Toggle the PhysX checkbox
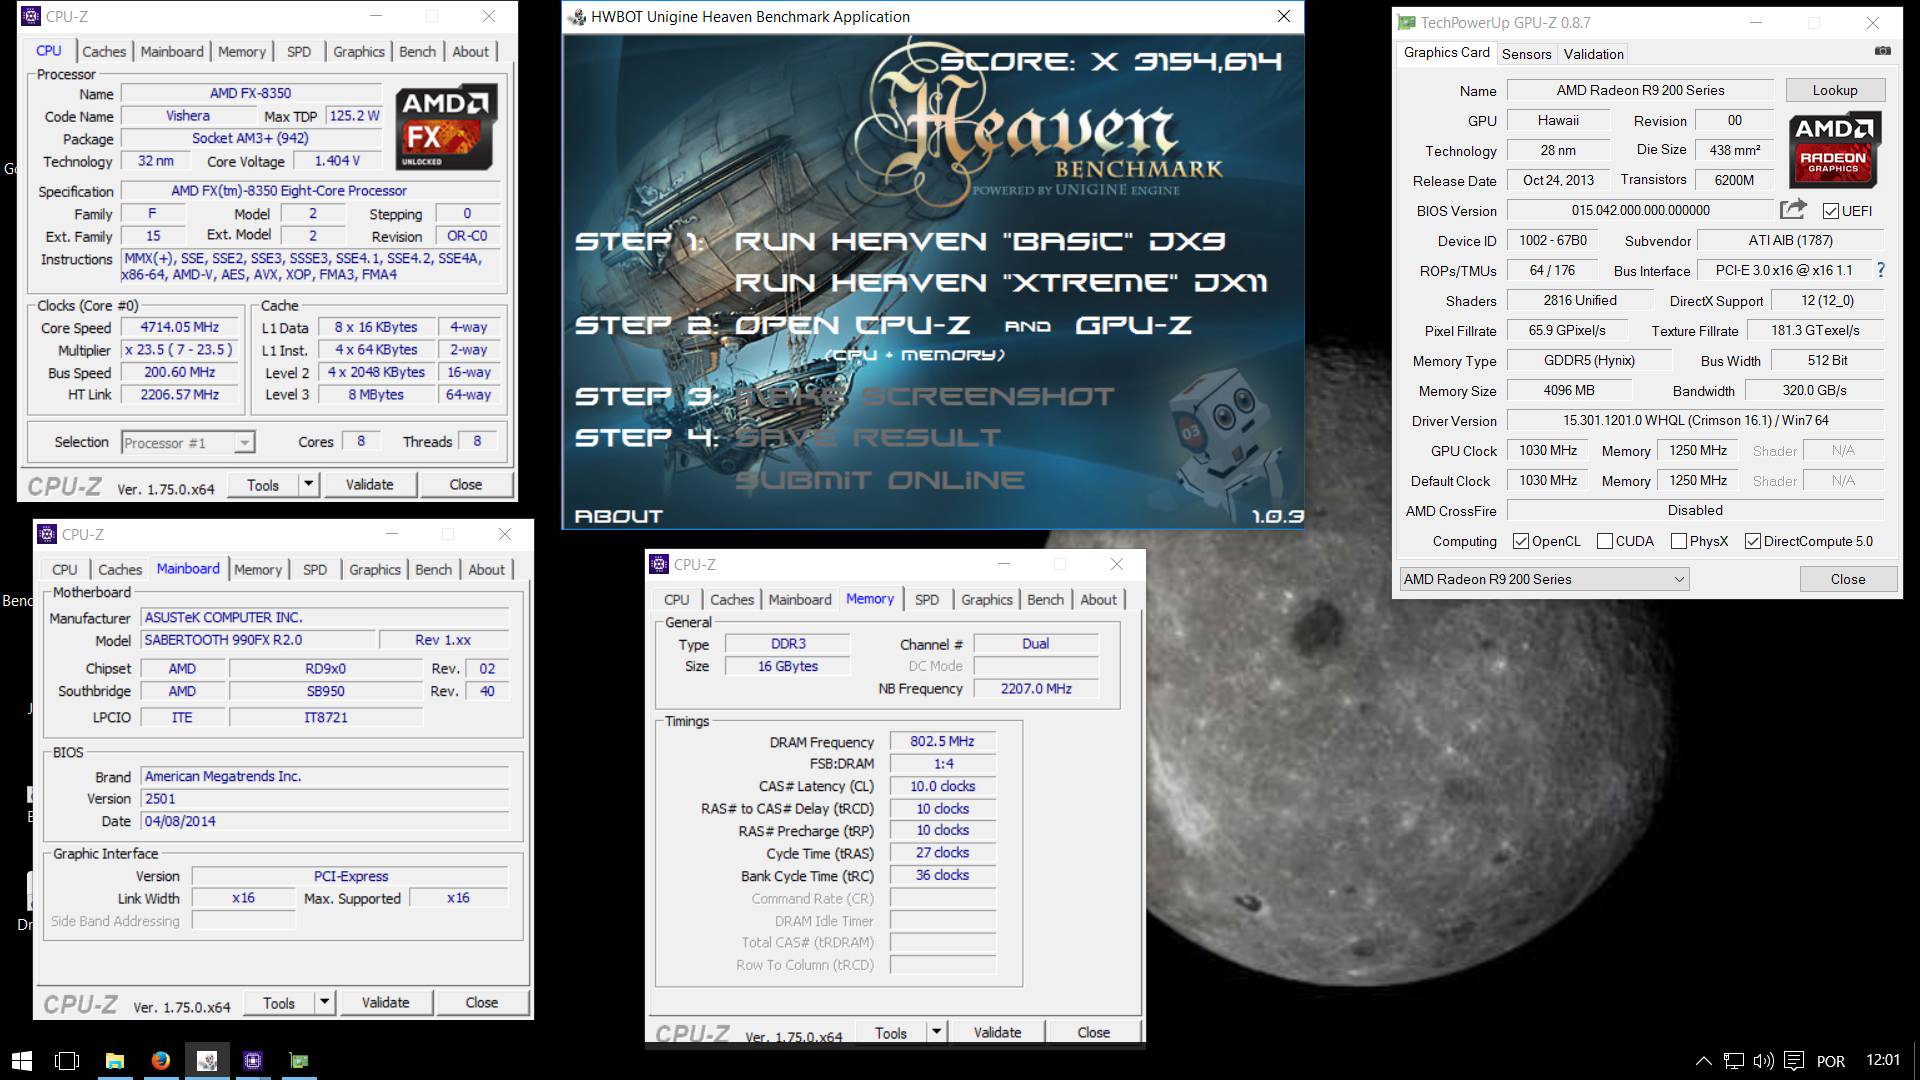Screen dimensions: 1920x1080 coord(1679,541)
